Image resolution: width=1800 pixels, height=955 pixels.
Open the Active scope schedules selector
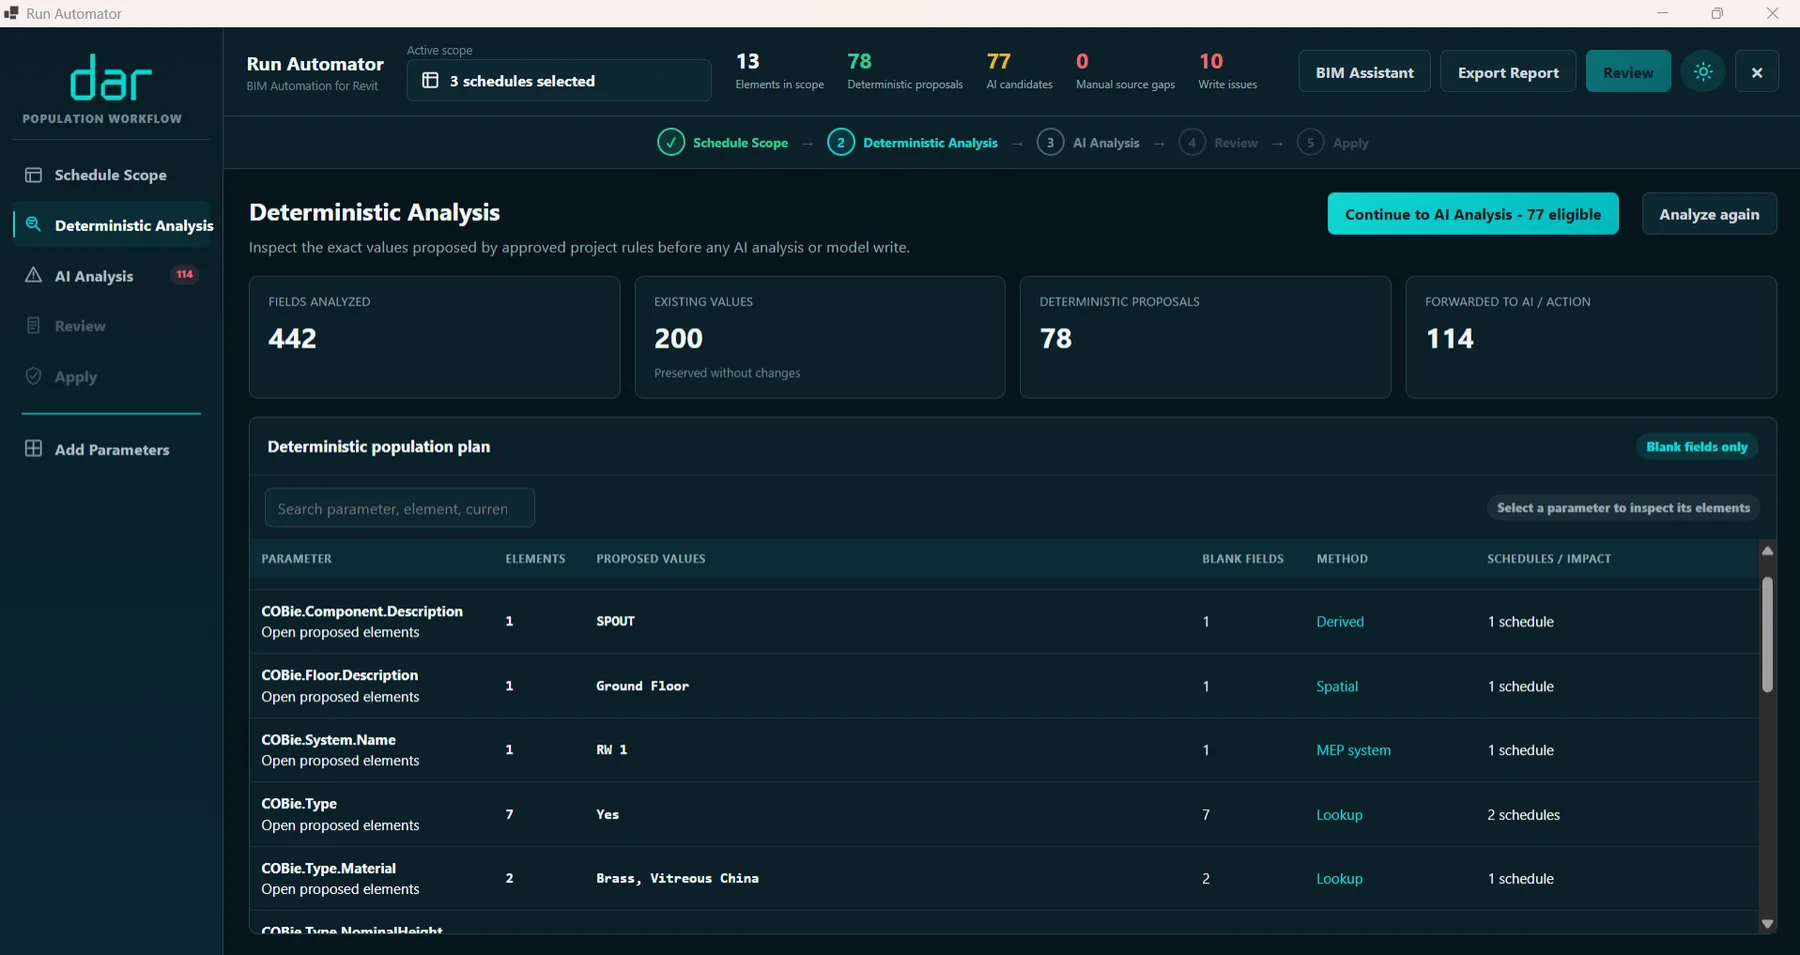[559, 80]
